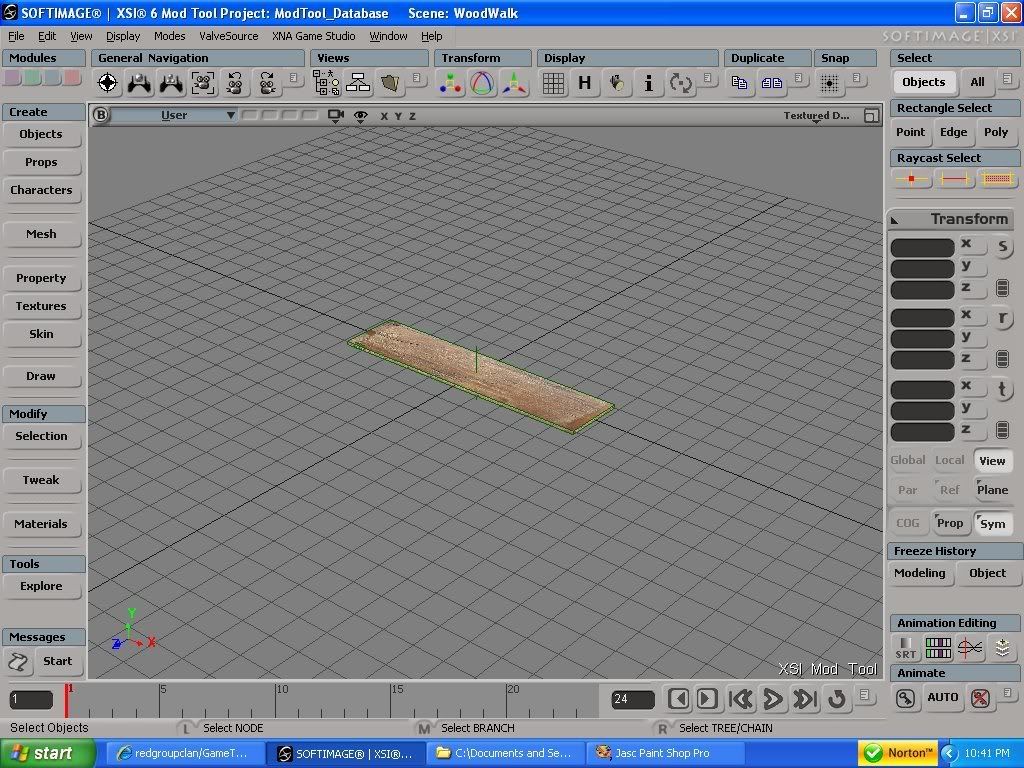Open the Textured display mode dropdown
1024x768 pixels.
[816, 116]
